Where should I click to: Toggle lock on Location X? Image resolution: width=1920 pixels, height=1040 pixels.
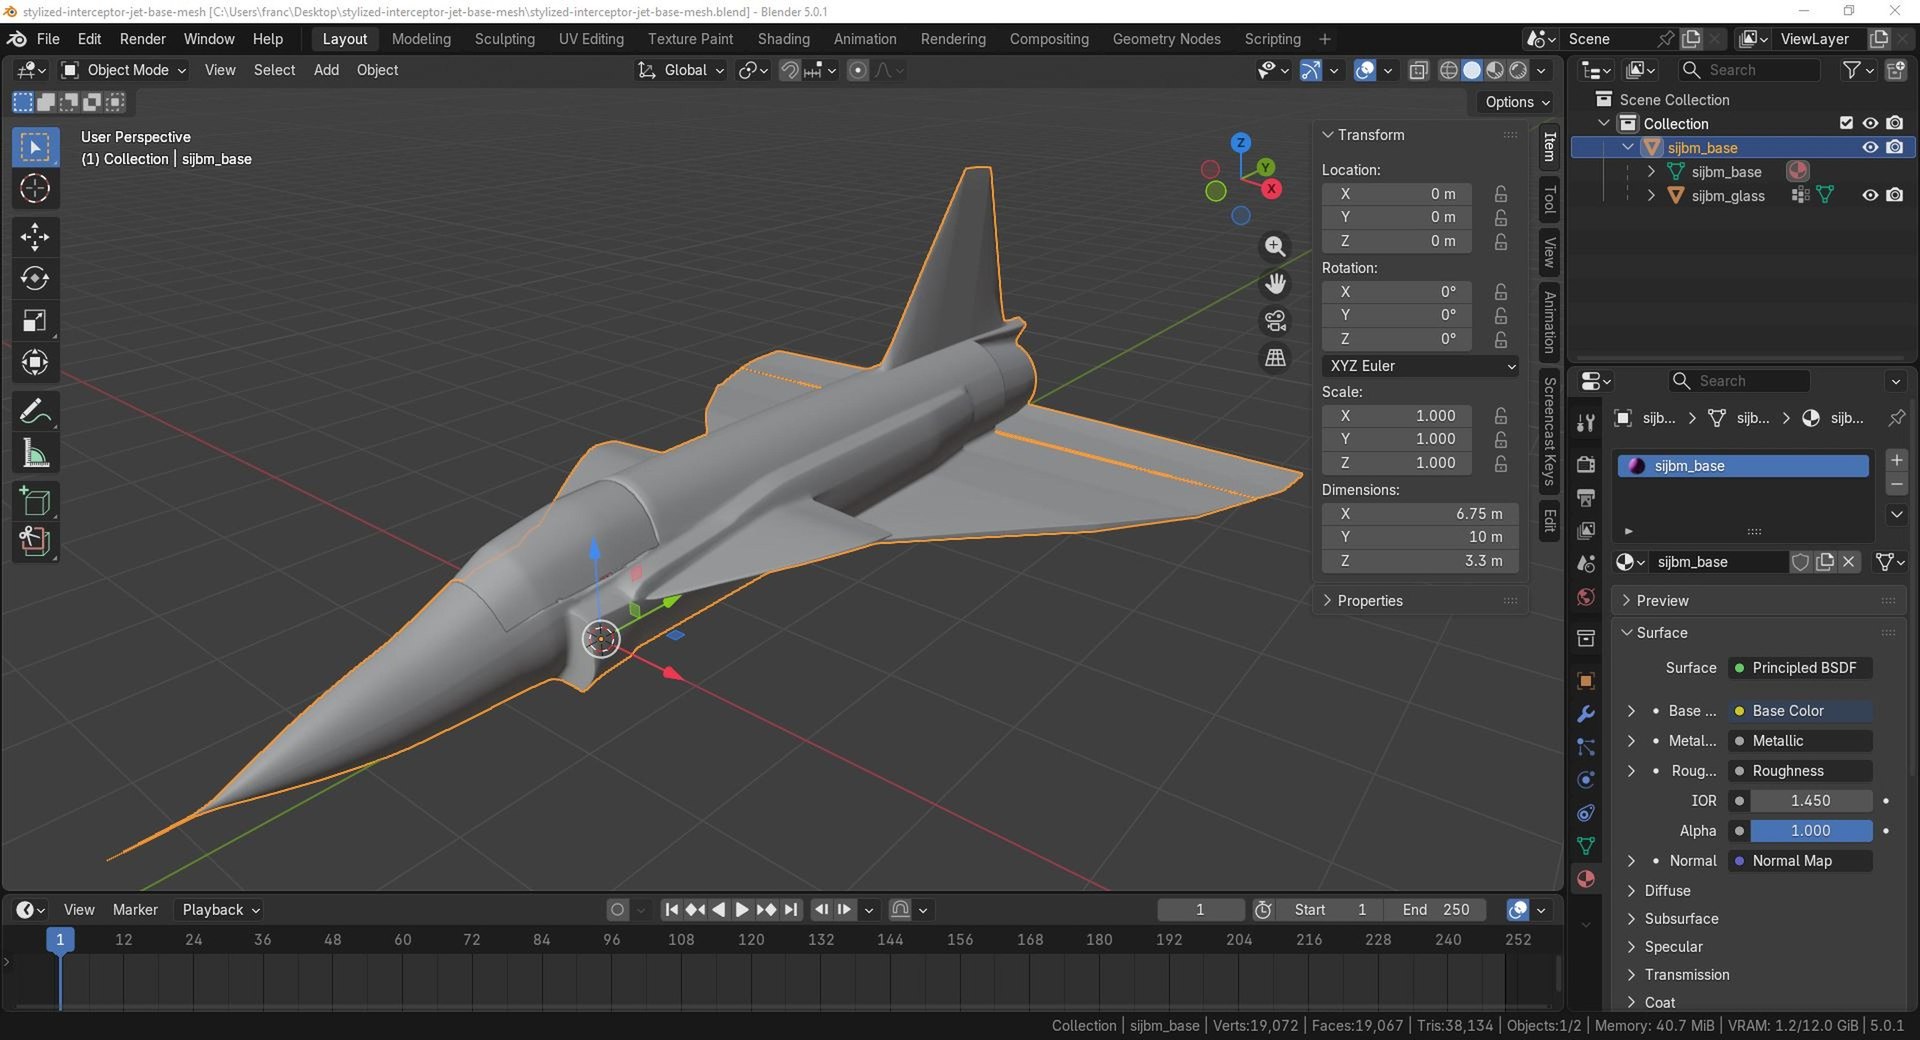[1501, 194]
